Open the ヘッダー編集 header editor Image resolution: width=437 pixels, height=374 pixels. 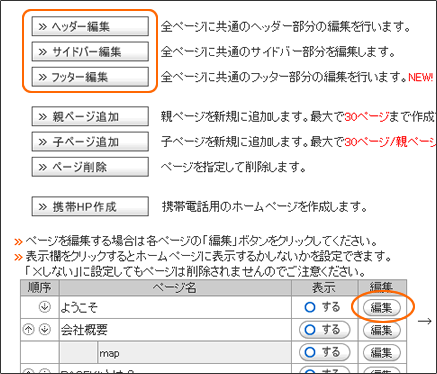point(90,26)
